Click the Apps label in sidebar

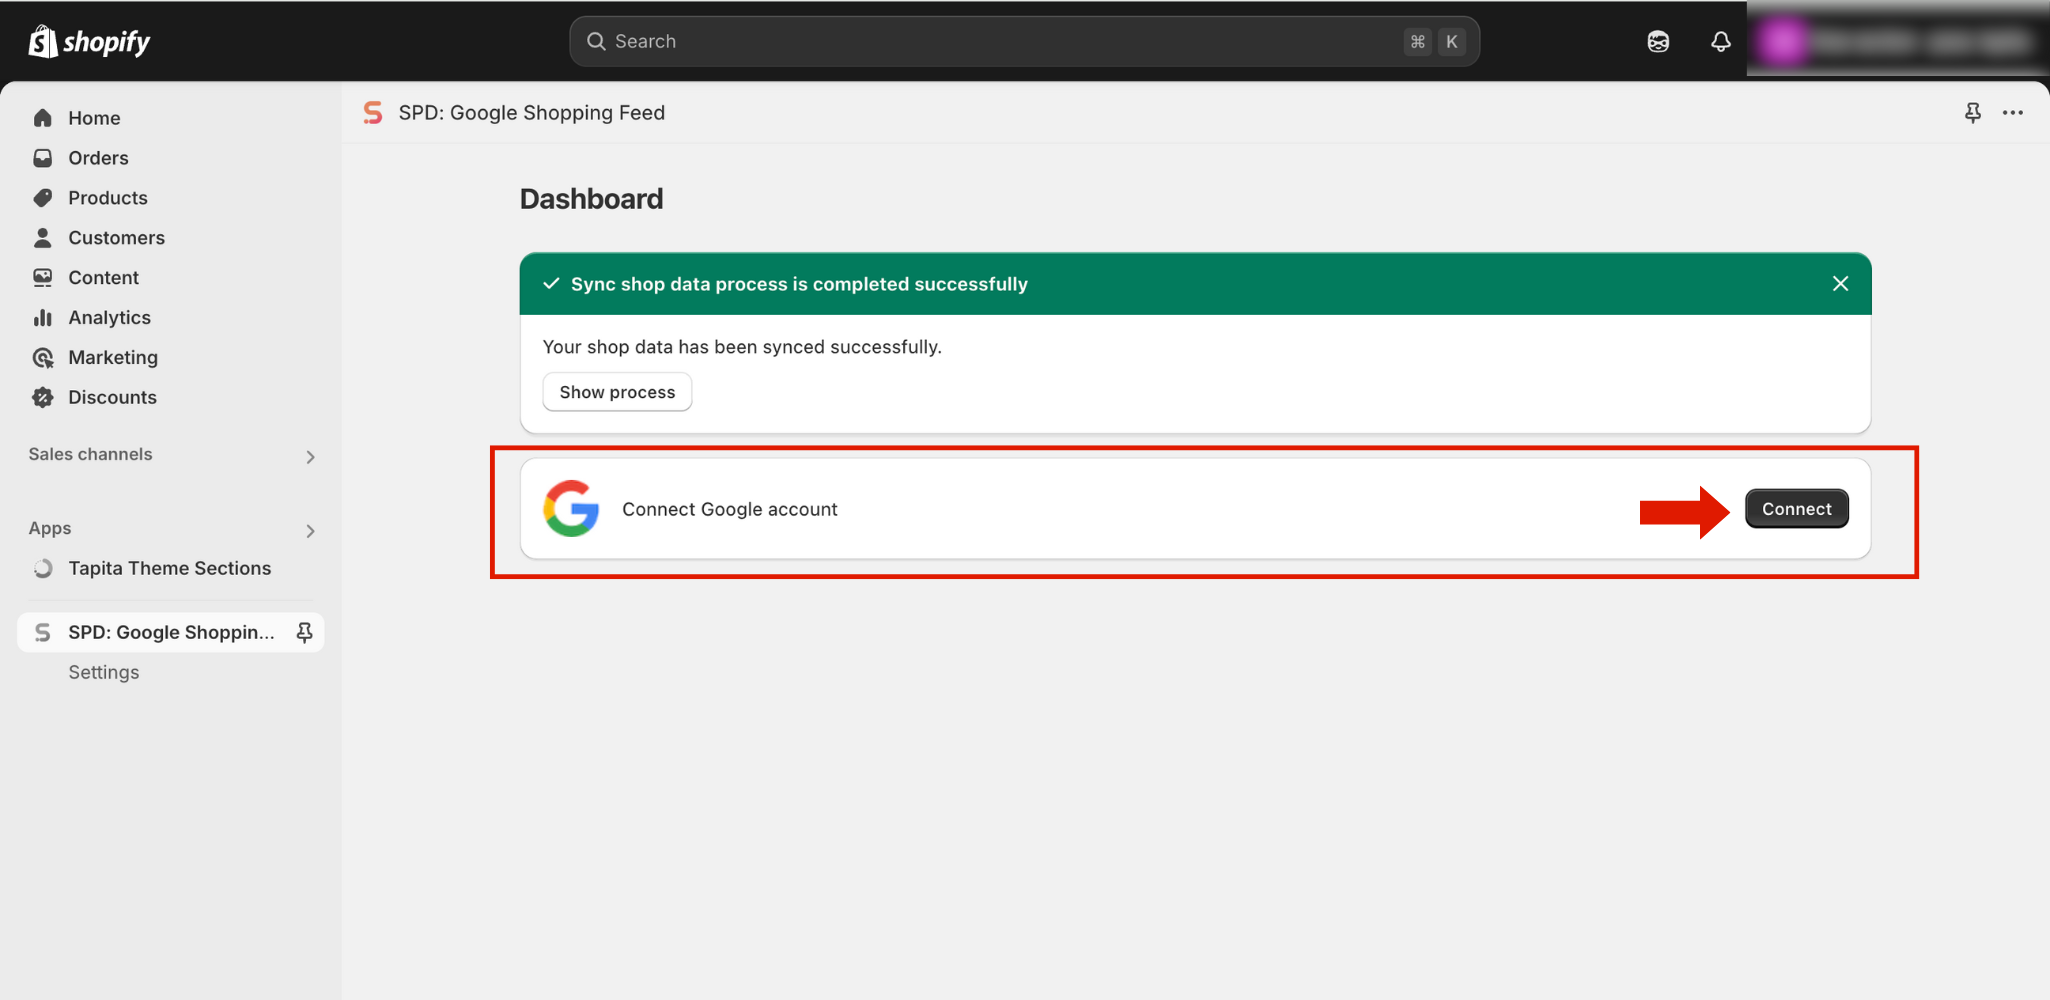point(50,528)
